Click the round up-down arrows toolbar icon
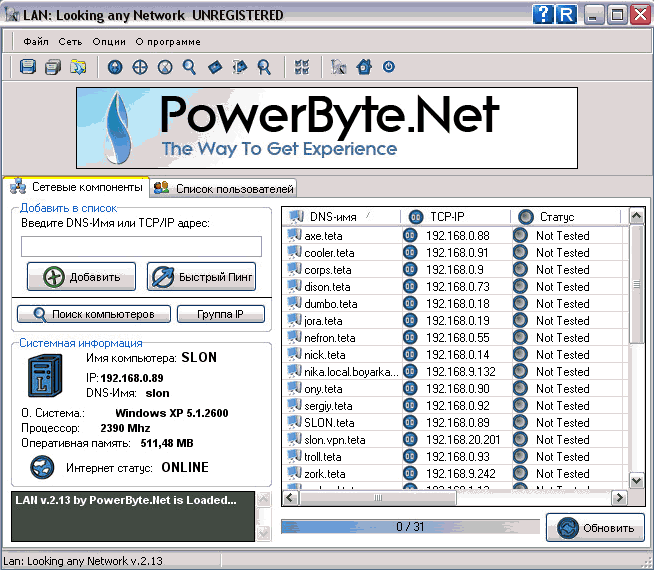 tap(115, 67)
